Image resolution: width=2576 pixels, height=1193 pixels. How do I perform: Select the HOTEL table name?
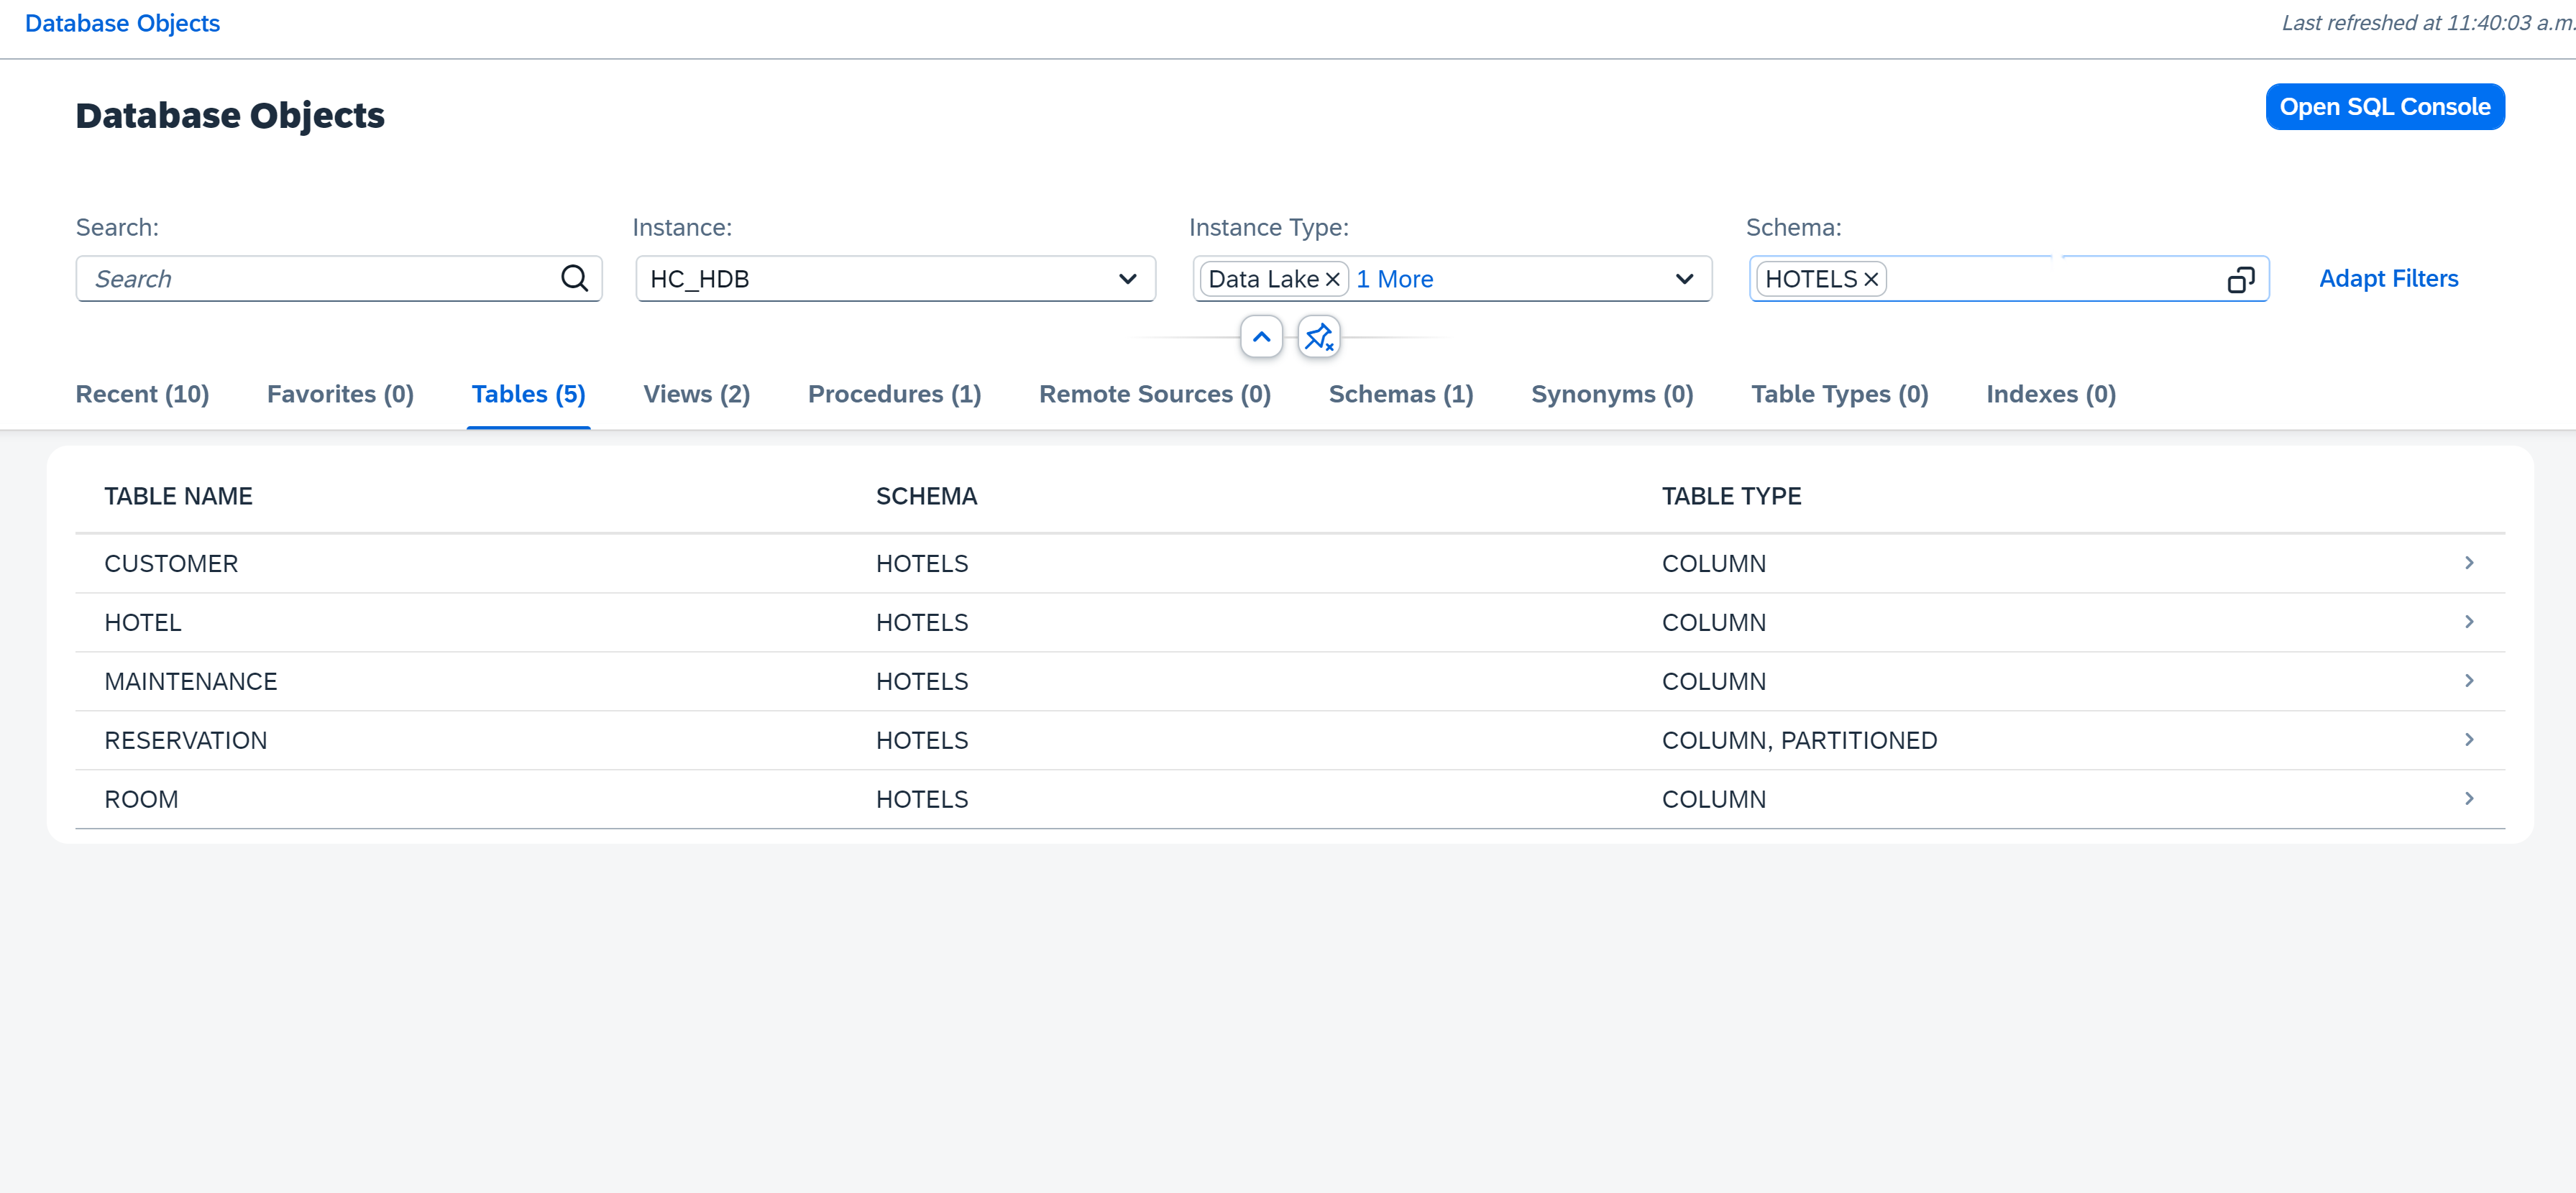[x=143, y=623]
